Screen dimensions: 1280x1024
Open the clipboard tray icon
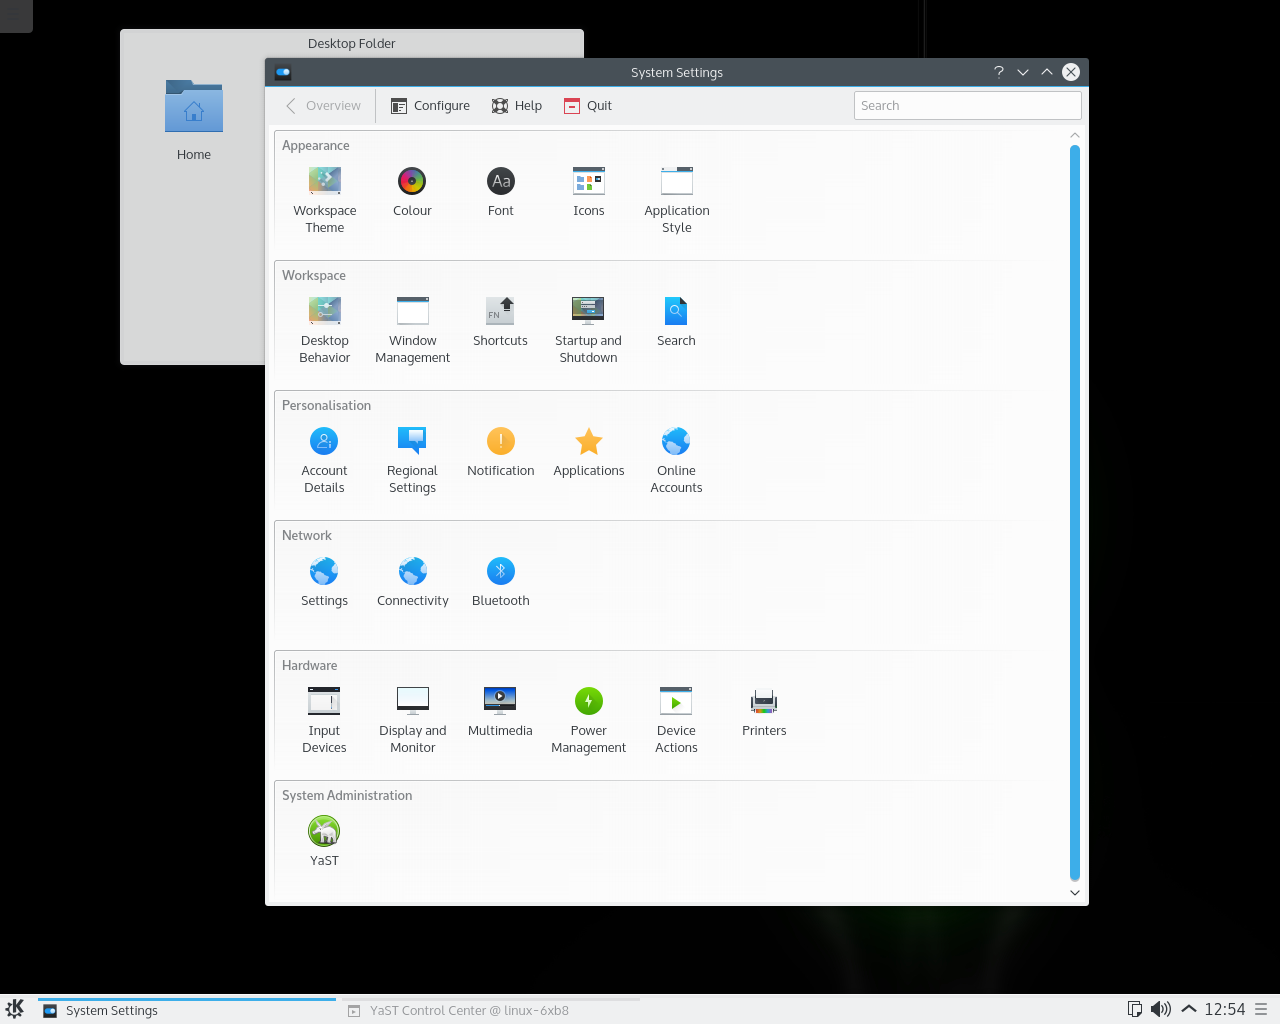click(x=1135, y=1009)
